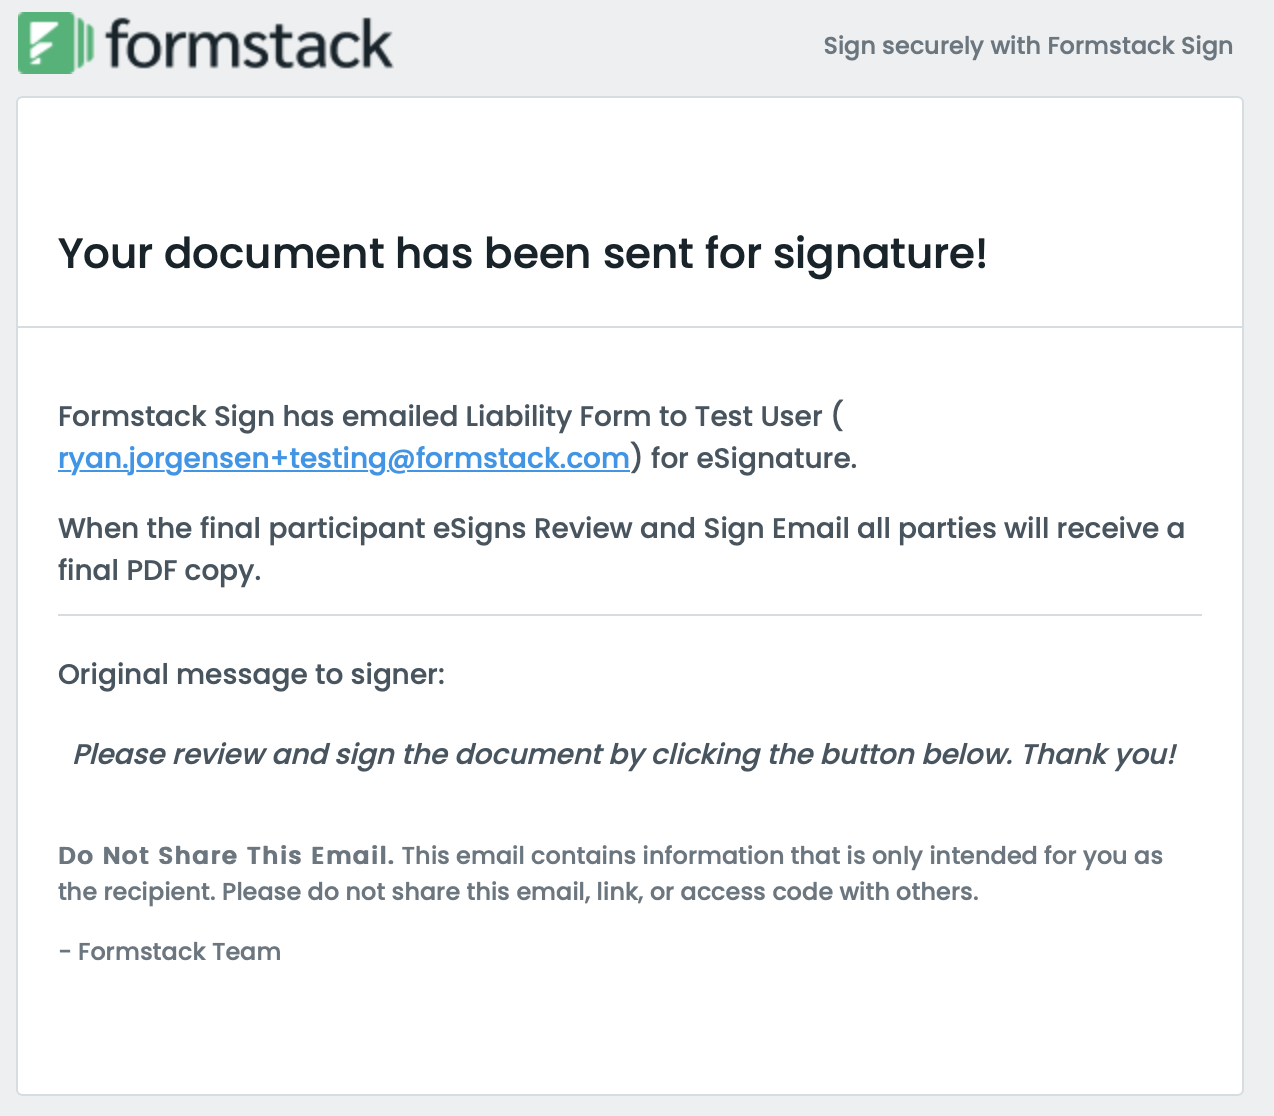
Task: Click the "final PDF copy." text
Action: (159, 570)
